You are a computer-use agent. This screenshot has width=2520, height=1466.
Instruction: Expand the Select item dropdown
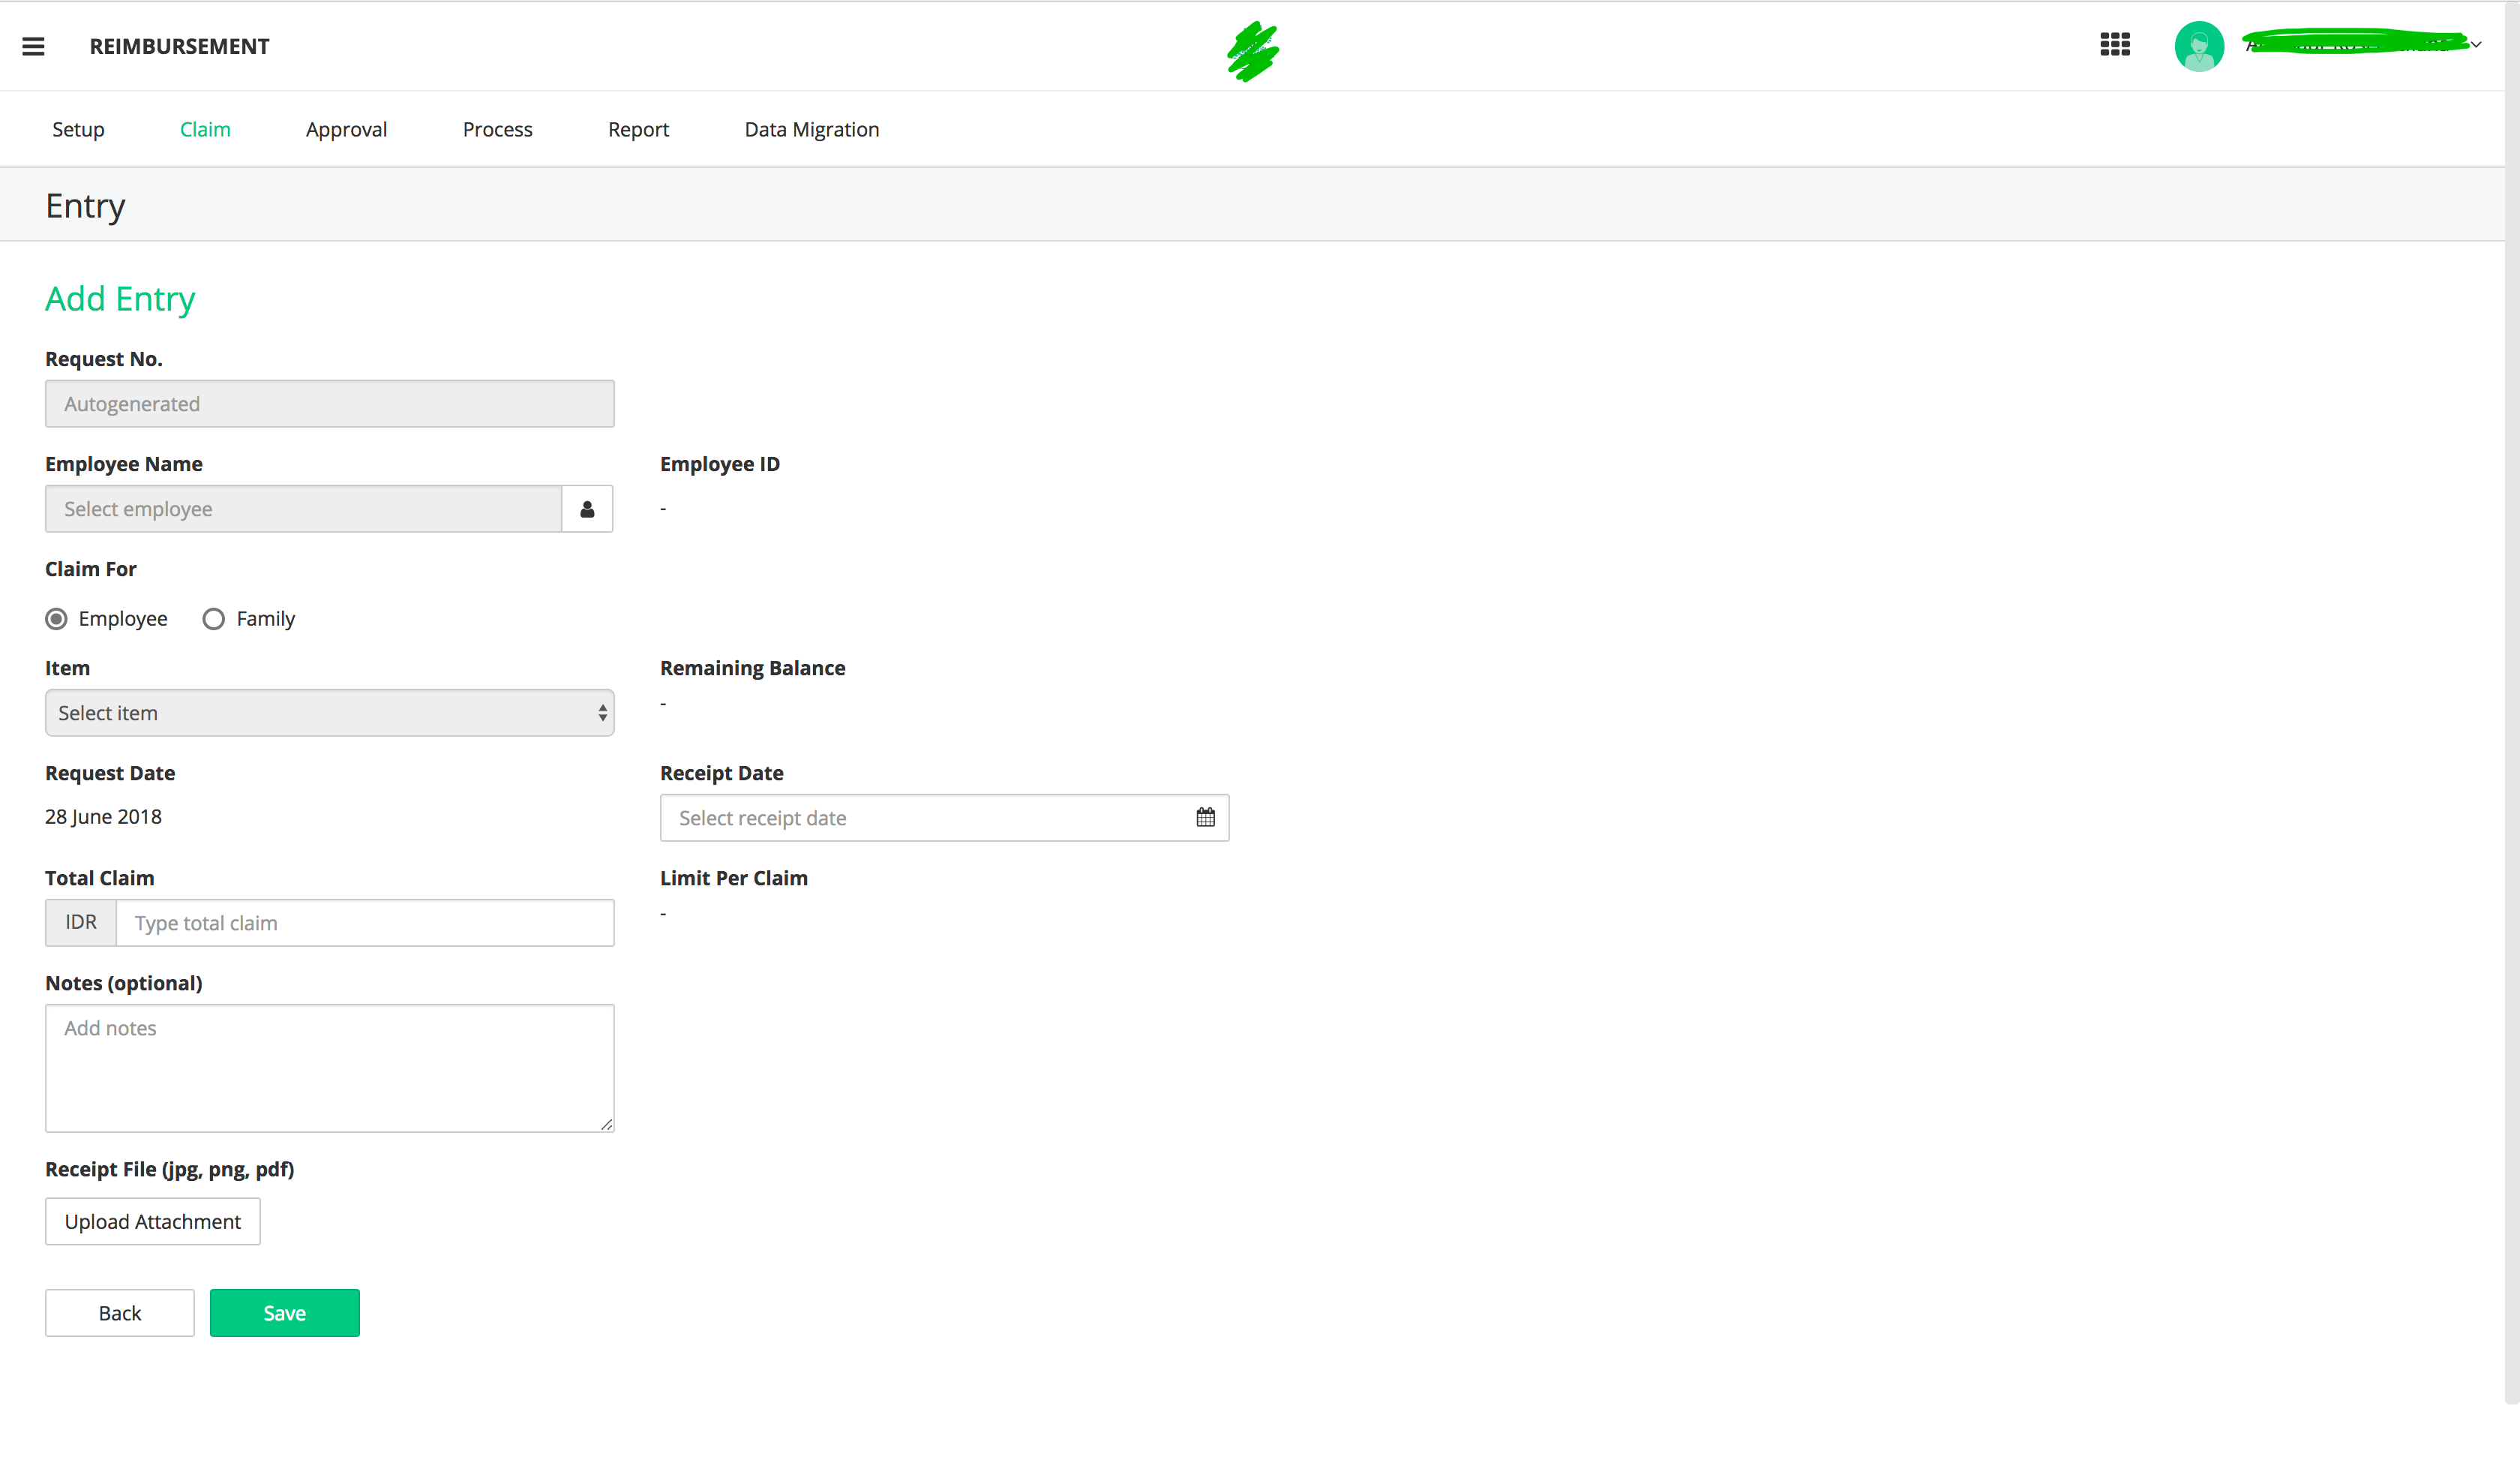[329, 713]
